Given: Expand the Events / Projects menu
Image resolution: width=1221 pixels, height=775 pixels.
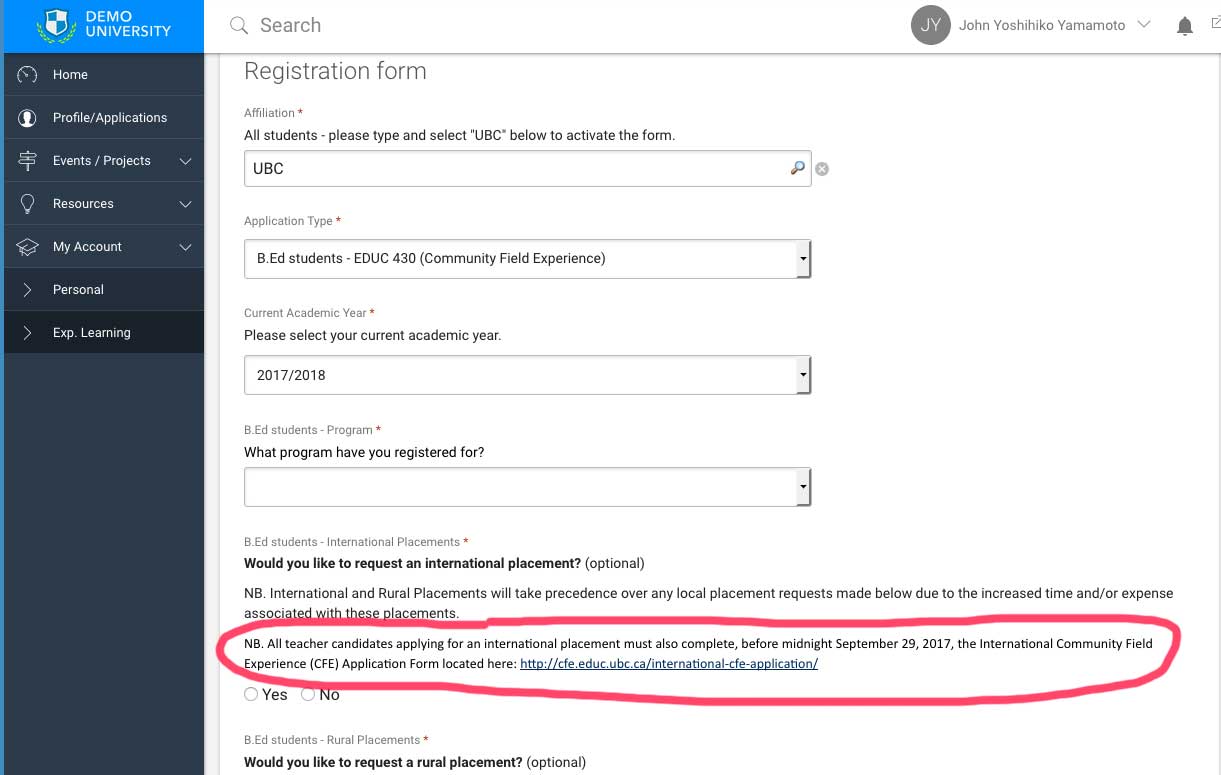Looking at the screenshot, I should point(102,160).
